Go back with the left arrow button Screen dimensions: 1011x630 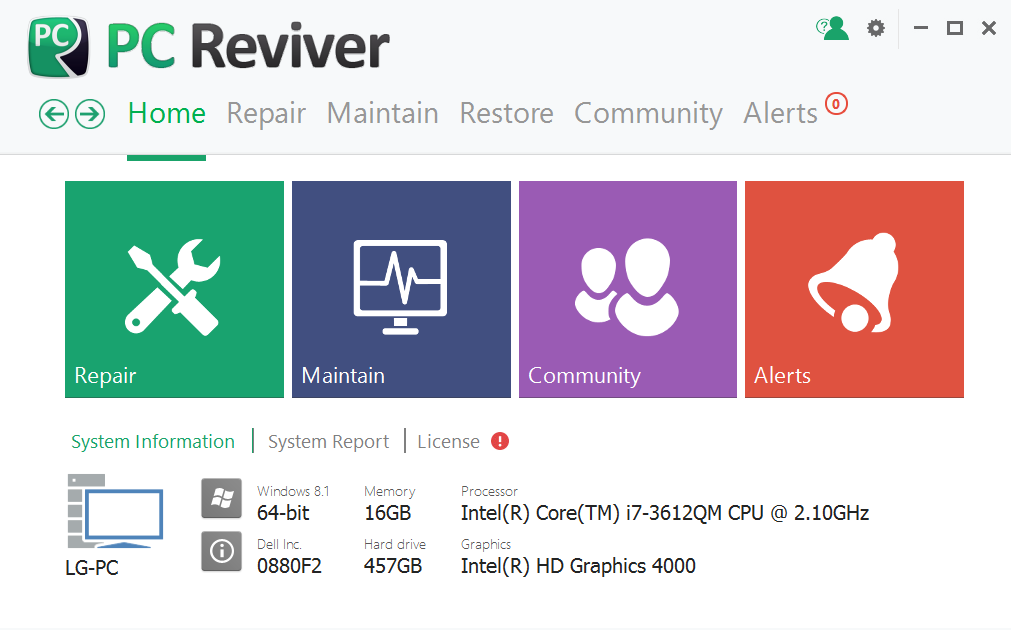[54, 114]
